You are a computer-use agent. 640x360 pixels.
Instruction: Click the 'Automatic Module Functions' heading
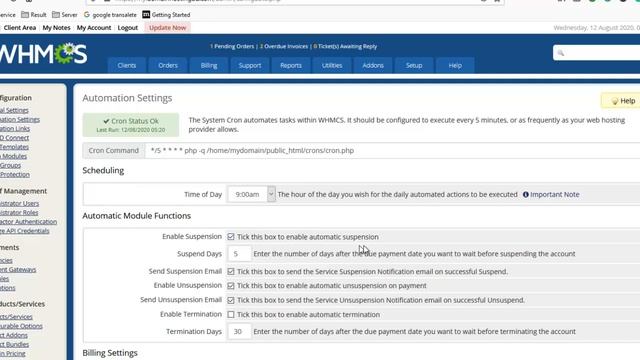click(x=136, y=216)
